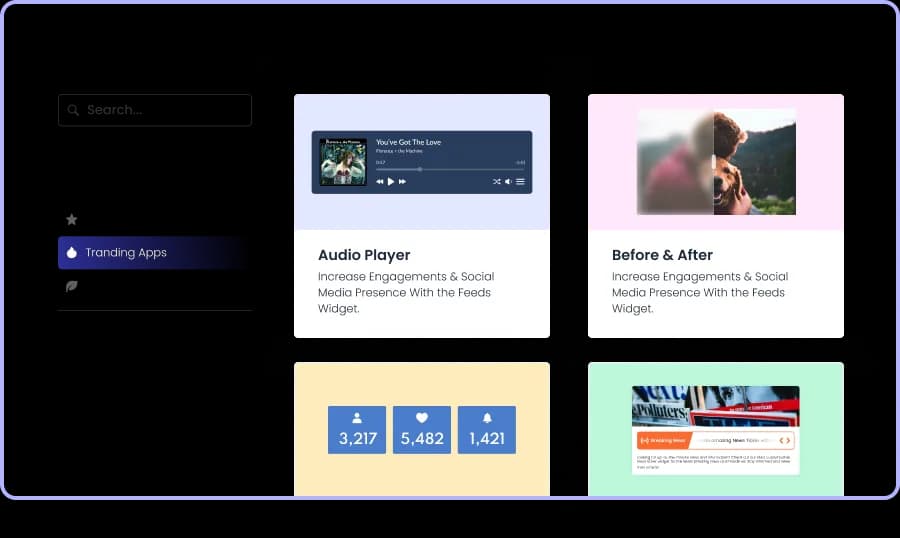
Task: Open the audio player playlist menu icon
Action: click(520, 181)
